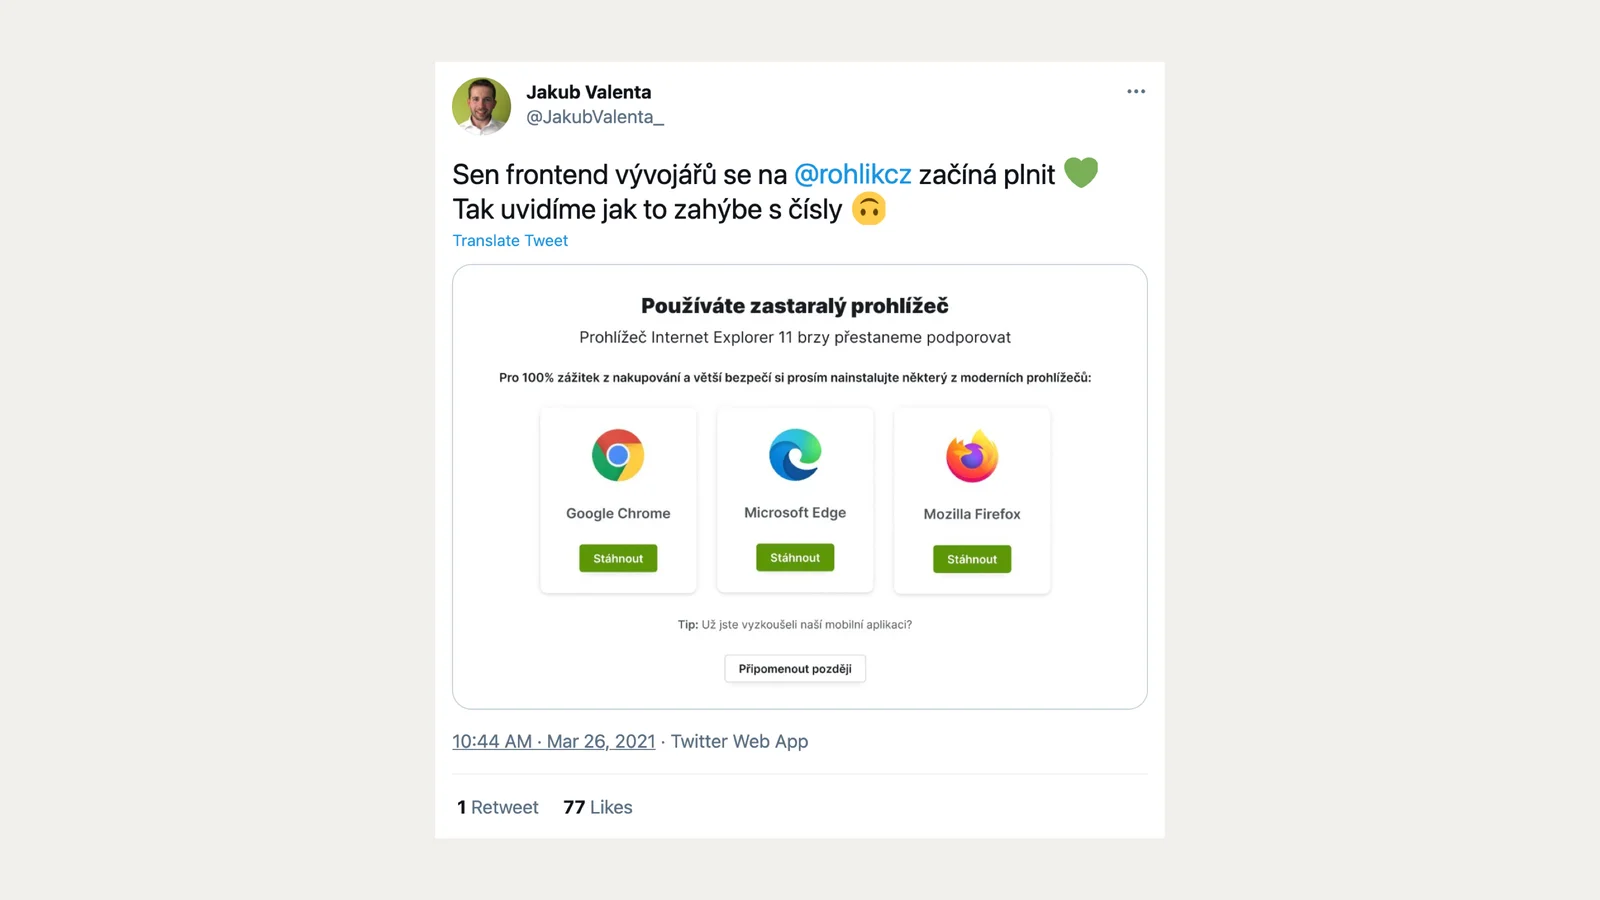Viewport: 1600px width, 900px height.
Task: Click Jakub Valenta's profile picture
Action: [481, 106]
